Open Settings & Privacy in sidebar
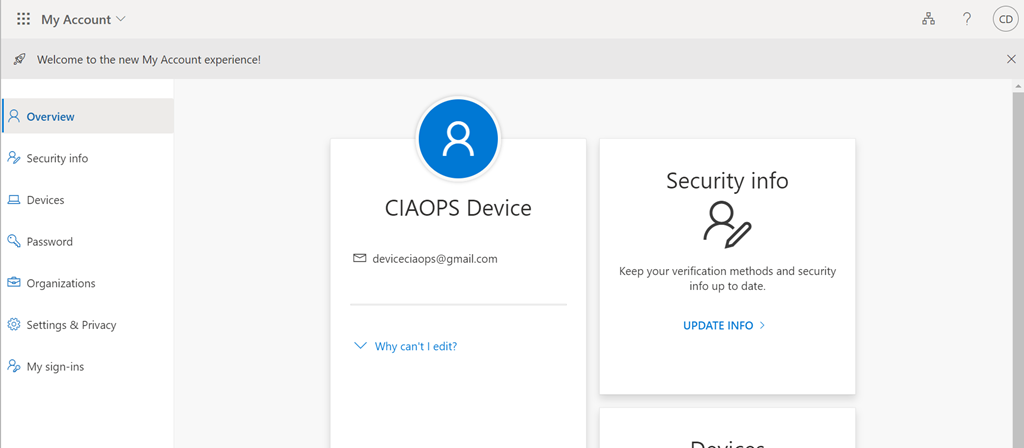1024x448 pixels. pos(71,325)
